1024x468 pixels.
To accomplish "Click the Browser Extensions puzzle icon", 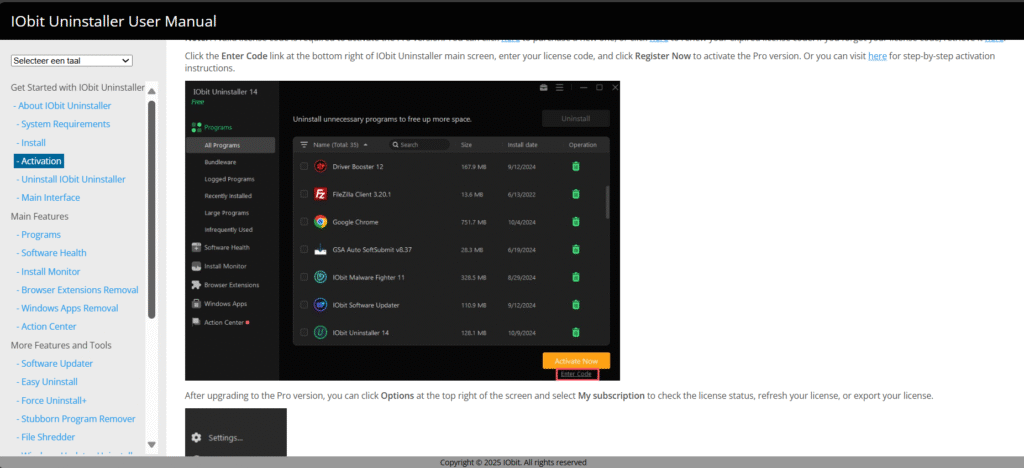I will click(x=197, y=285).
